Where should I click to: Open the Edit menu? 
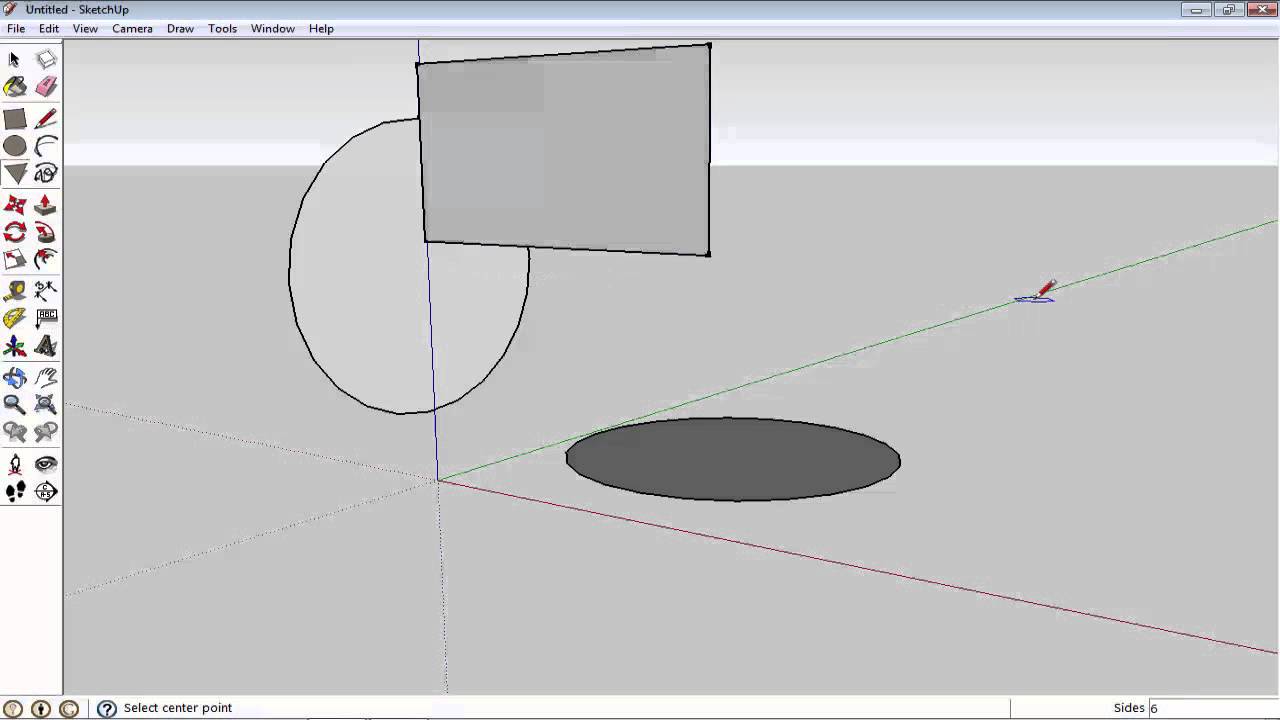coord(49,28)
